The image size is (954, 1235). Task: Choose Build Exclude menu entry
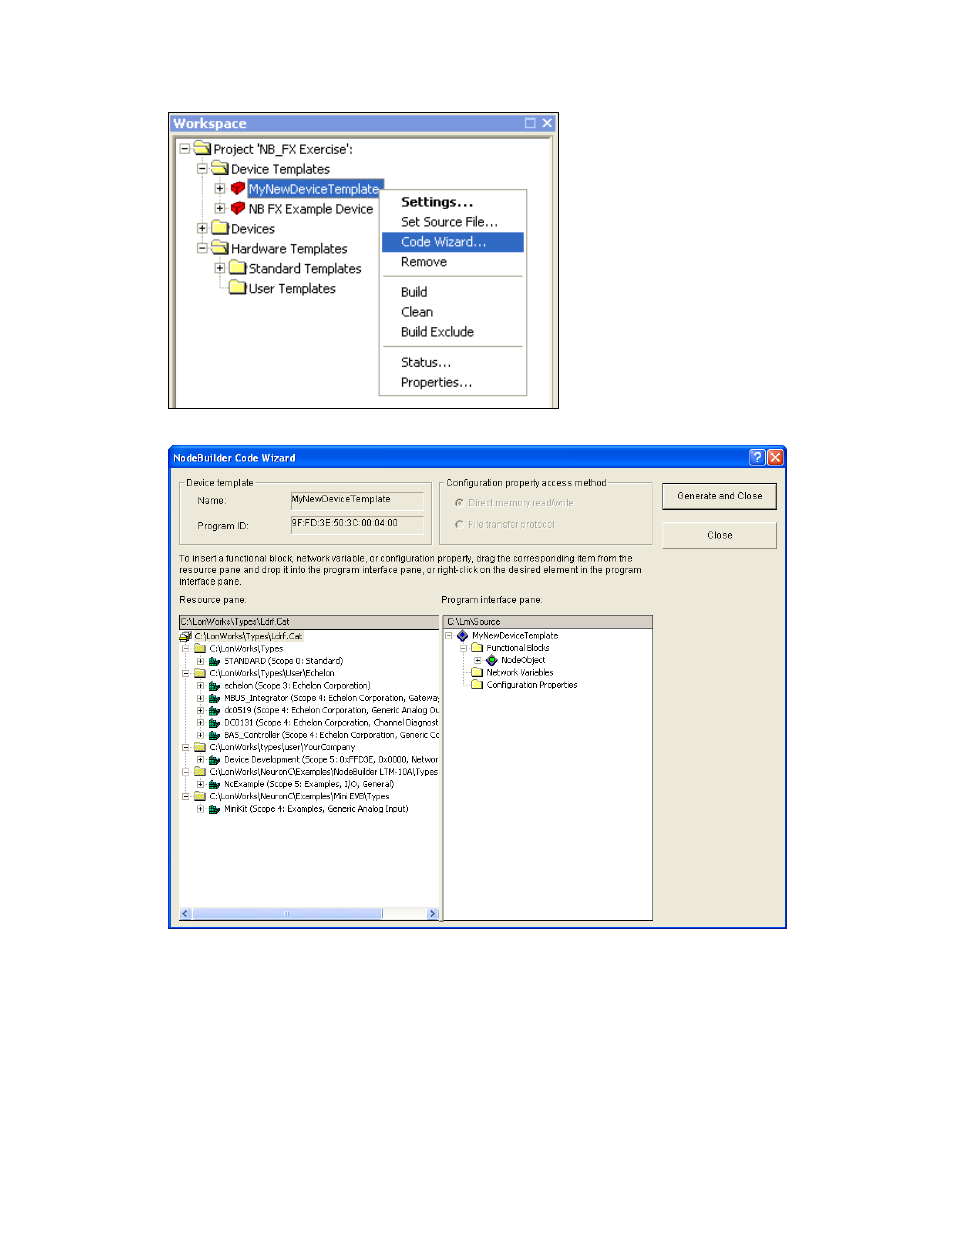[x=453, y=332]
